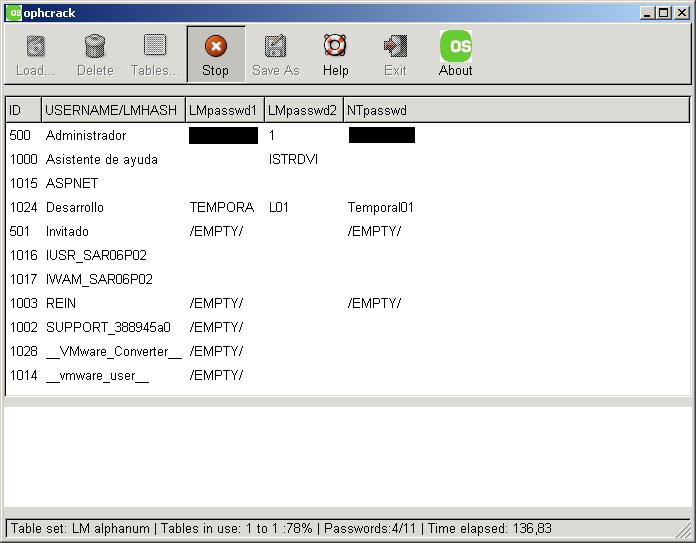The height and width of the screenshot is (543, 696).
Task: Click the LMpasswd1 column header
Action: tap(225, 110)
